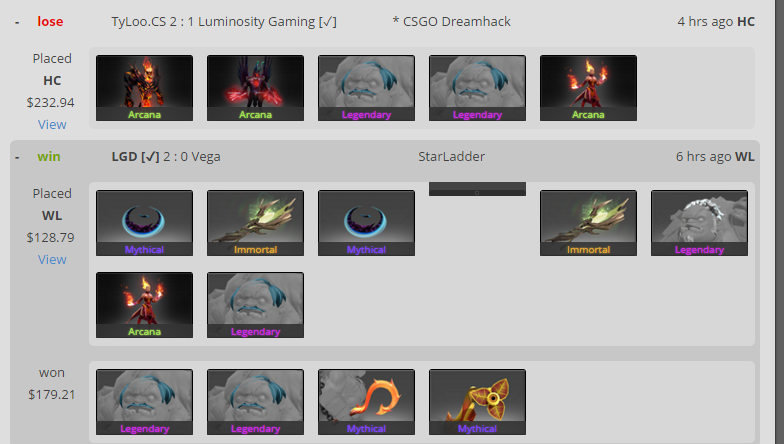784x444 pixels.
Task: Click the StarLadder event name
Action: (452, 157)
